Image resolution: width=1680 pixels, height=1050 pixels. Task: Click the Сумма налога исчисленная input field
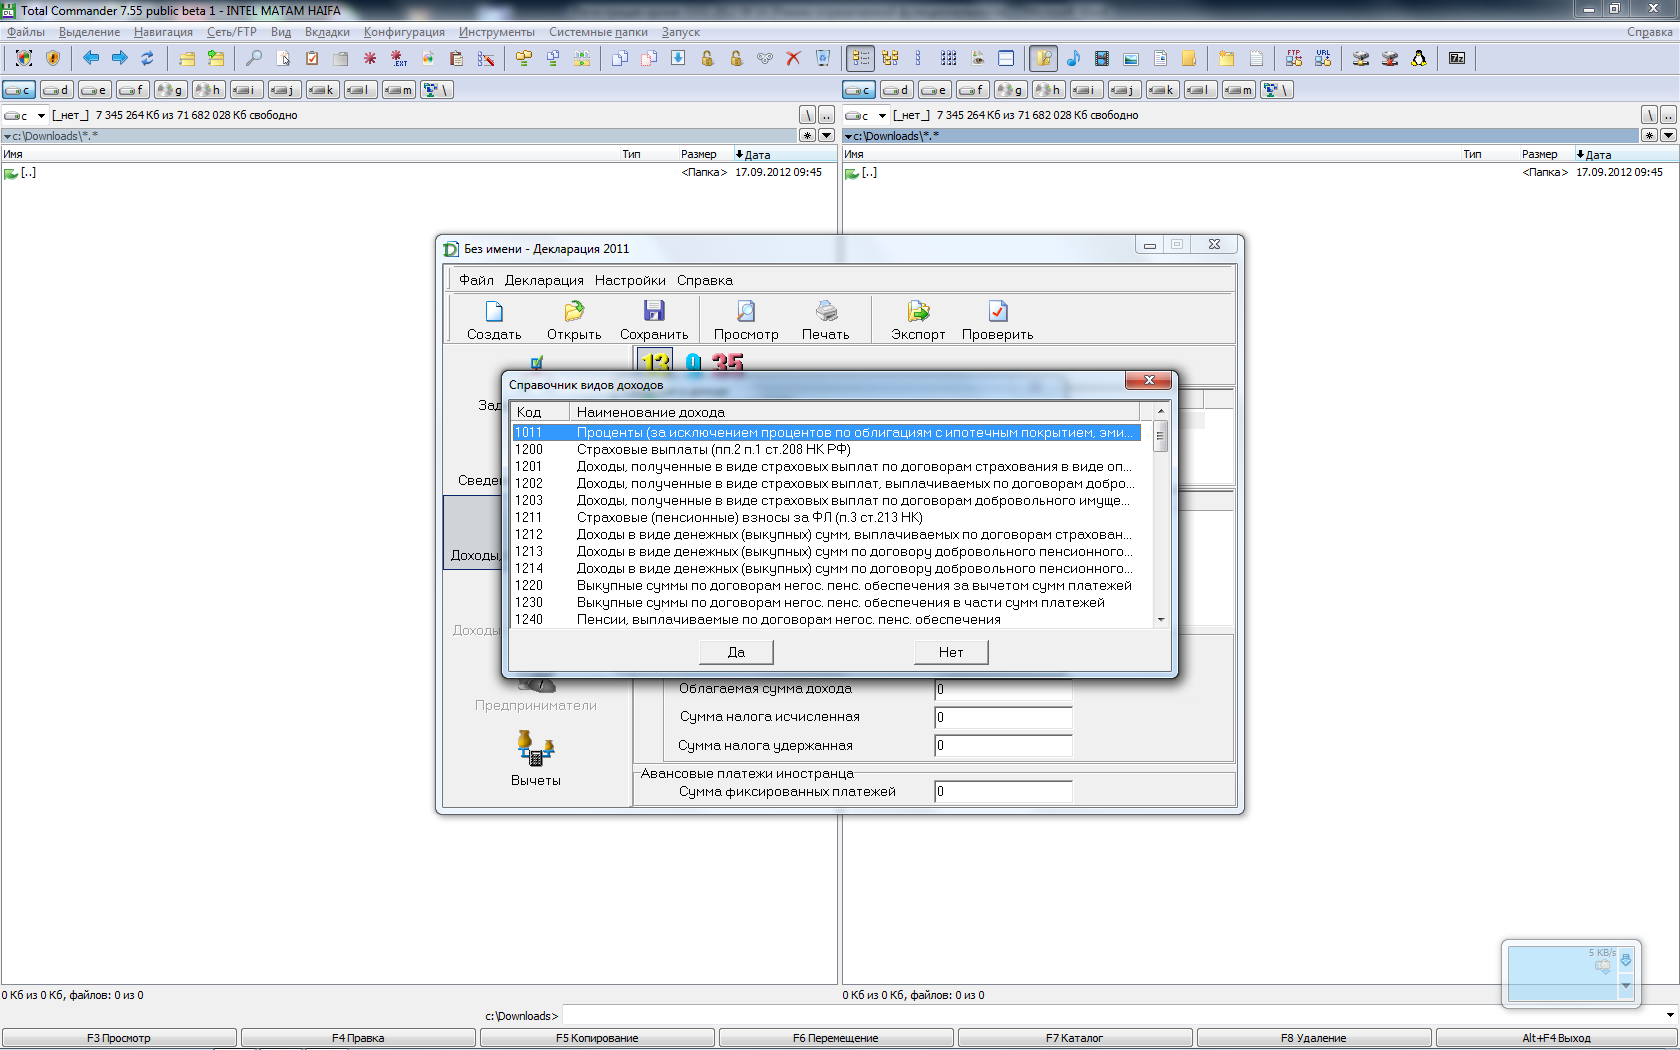pyautogui.click(x=1003, y=717)
